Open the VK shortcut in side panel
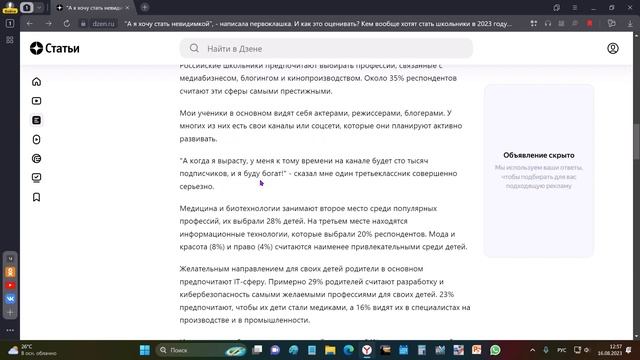This screenshot has height=360, width=640. coord(11,299)
